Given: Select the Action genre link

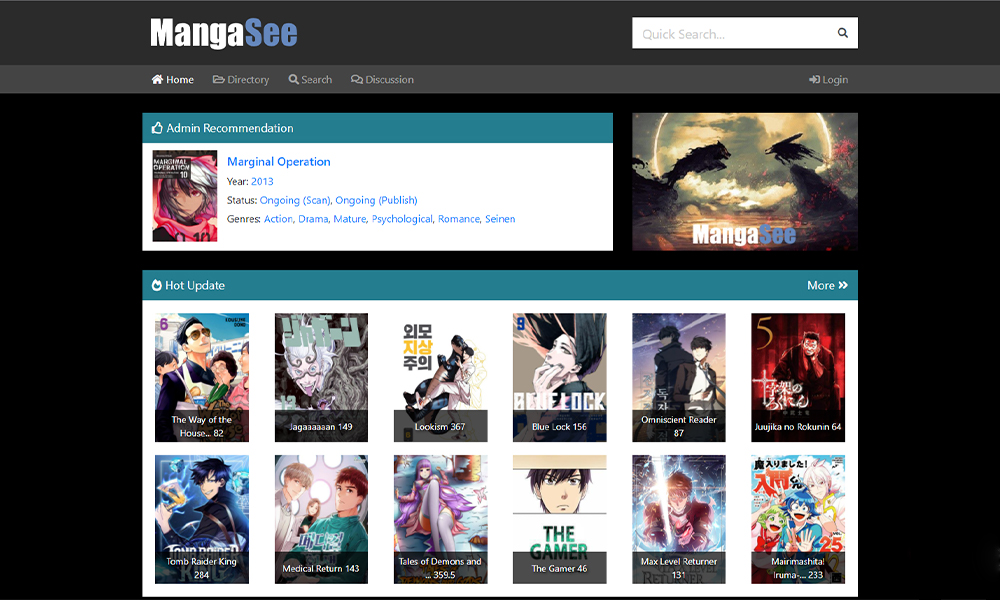Looking at the screenshot, I should tap(278, 219).
